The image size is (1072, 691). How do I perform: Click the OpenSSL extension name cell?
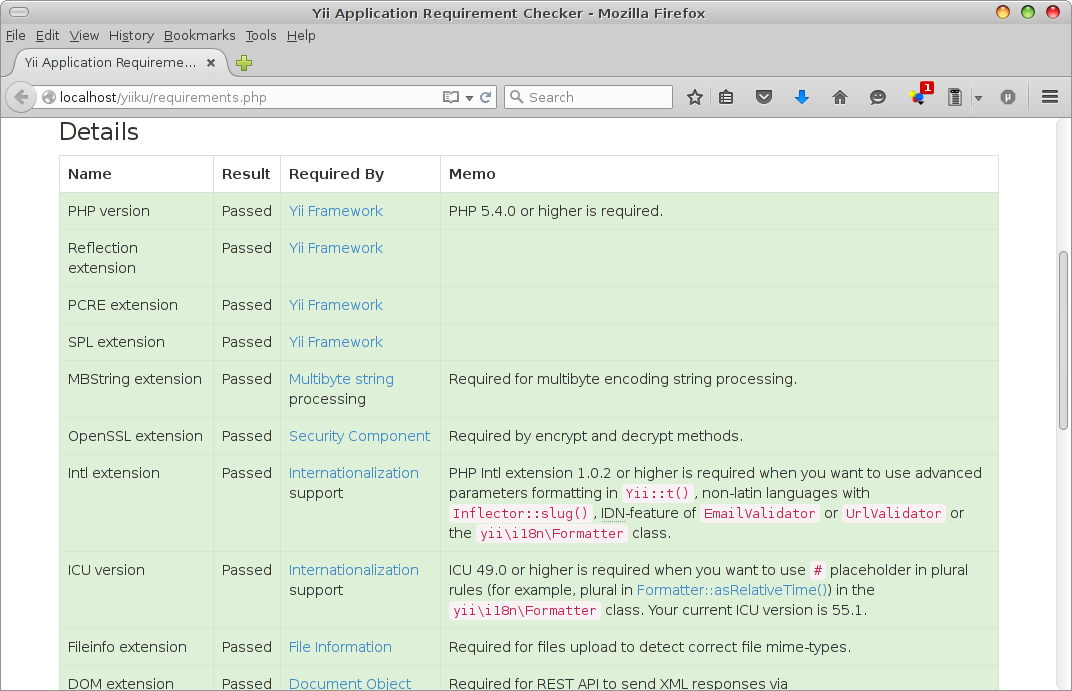pos(135,436)
